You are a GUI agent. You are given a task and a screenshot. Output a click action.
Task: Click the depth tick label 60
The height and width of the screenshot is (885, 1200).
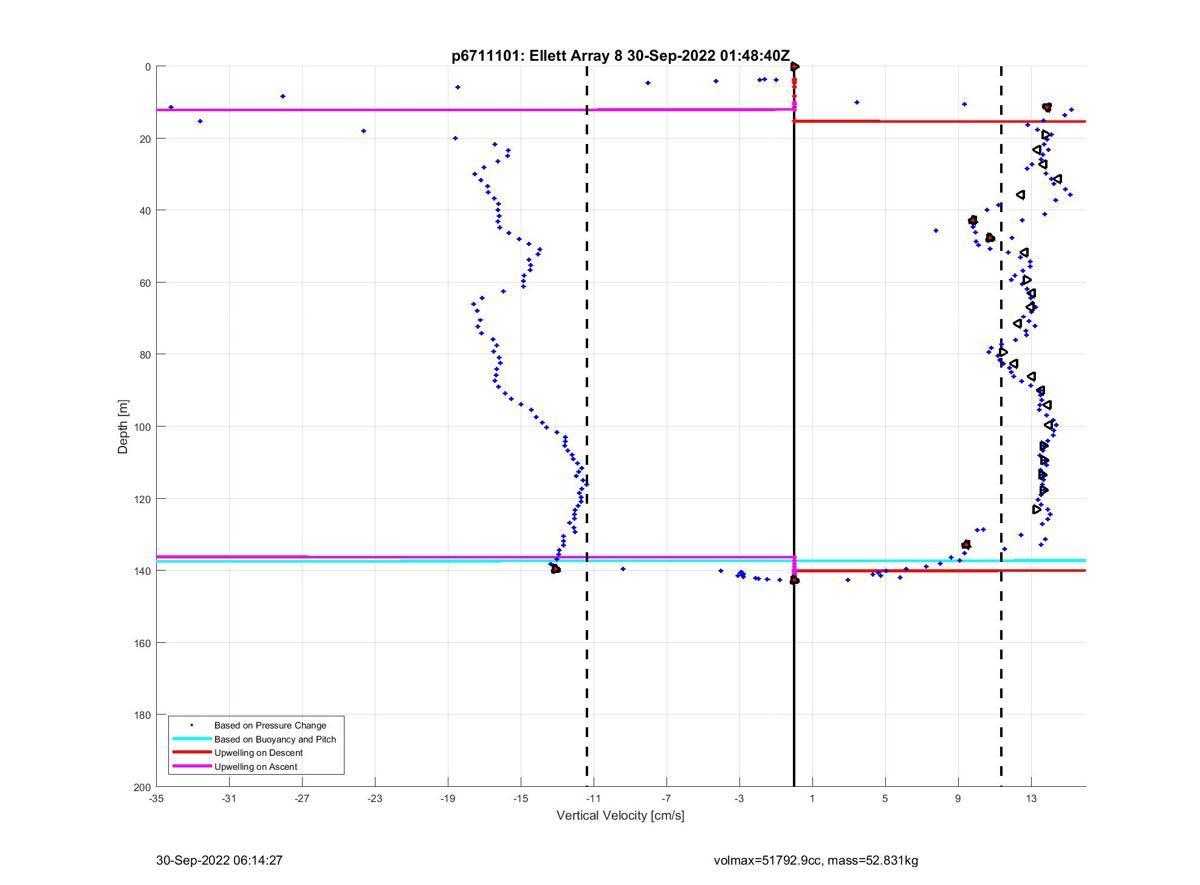pos(145,283)
